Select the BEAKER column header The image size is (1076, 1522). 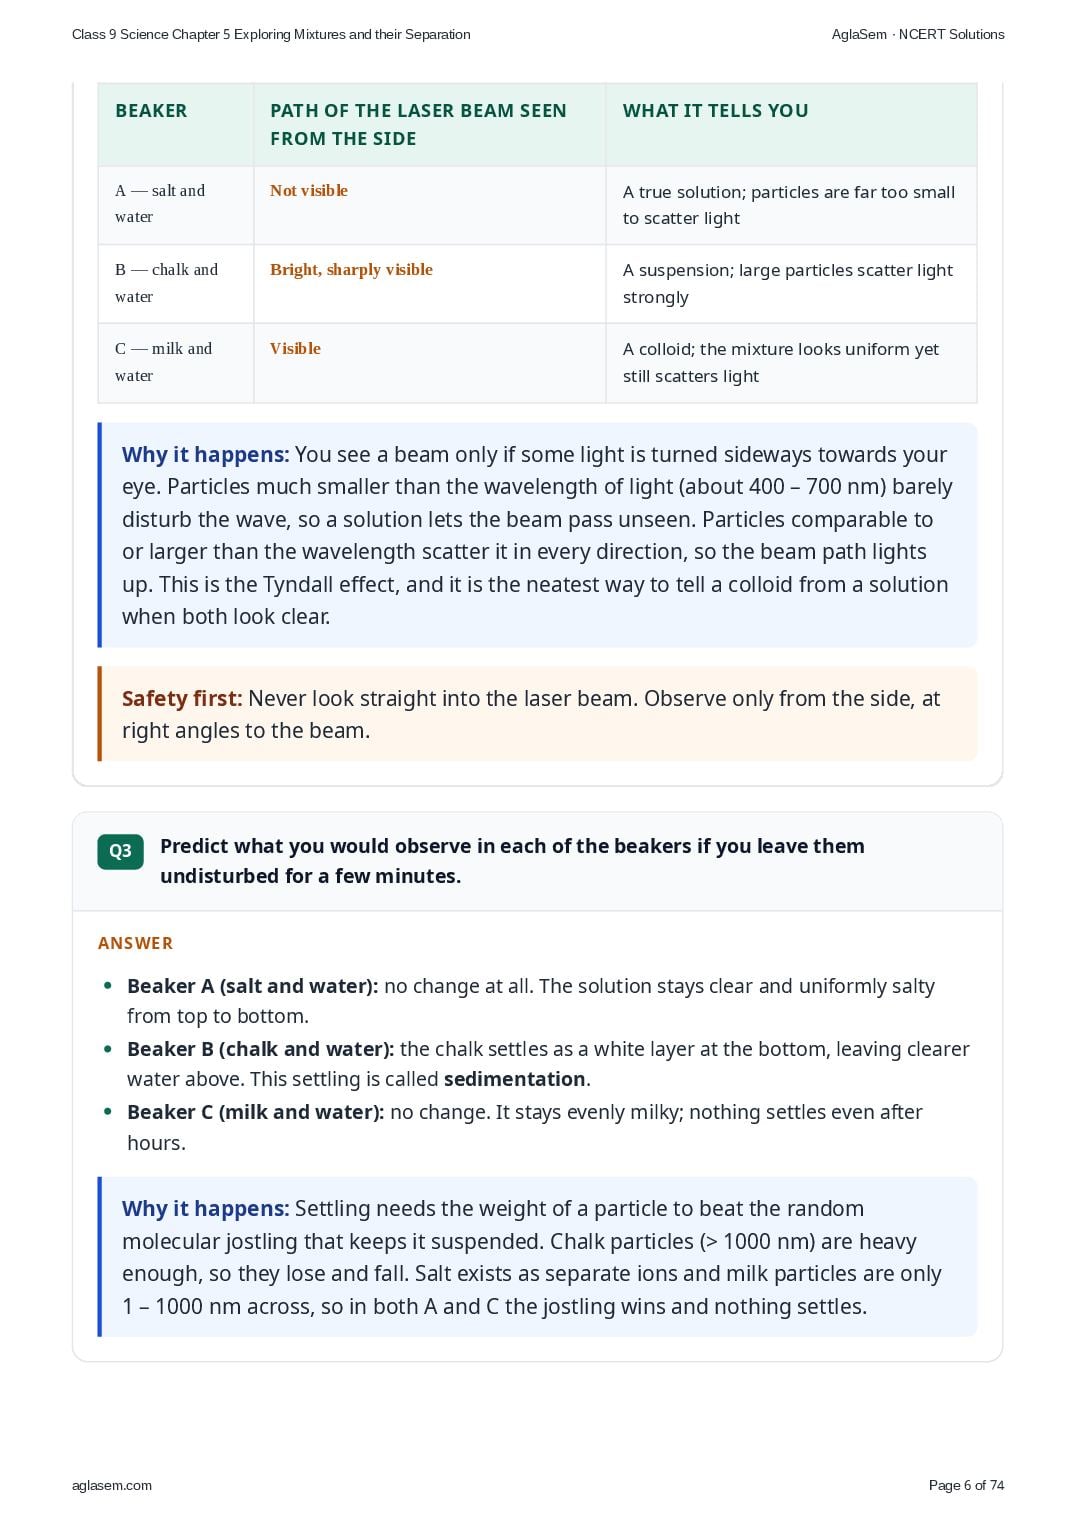click(x=151, y=111)
